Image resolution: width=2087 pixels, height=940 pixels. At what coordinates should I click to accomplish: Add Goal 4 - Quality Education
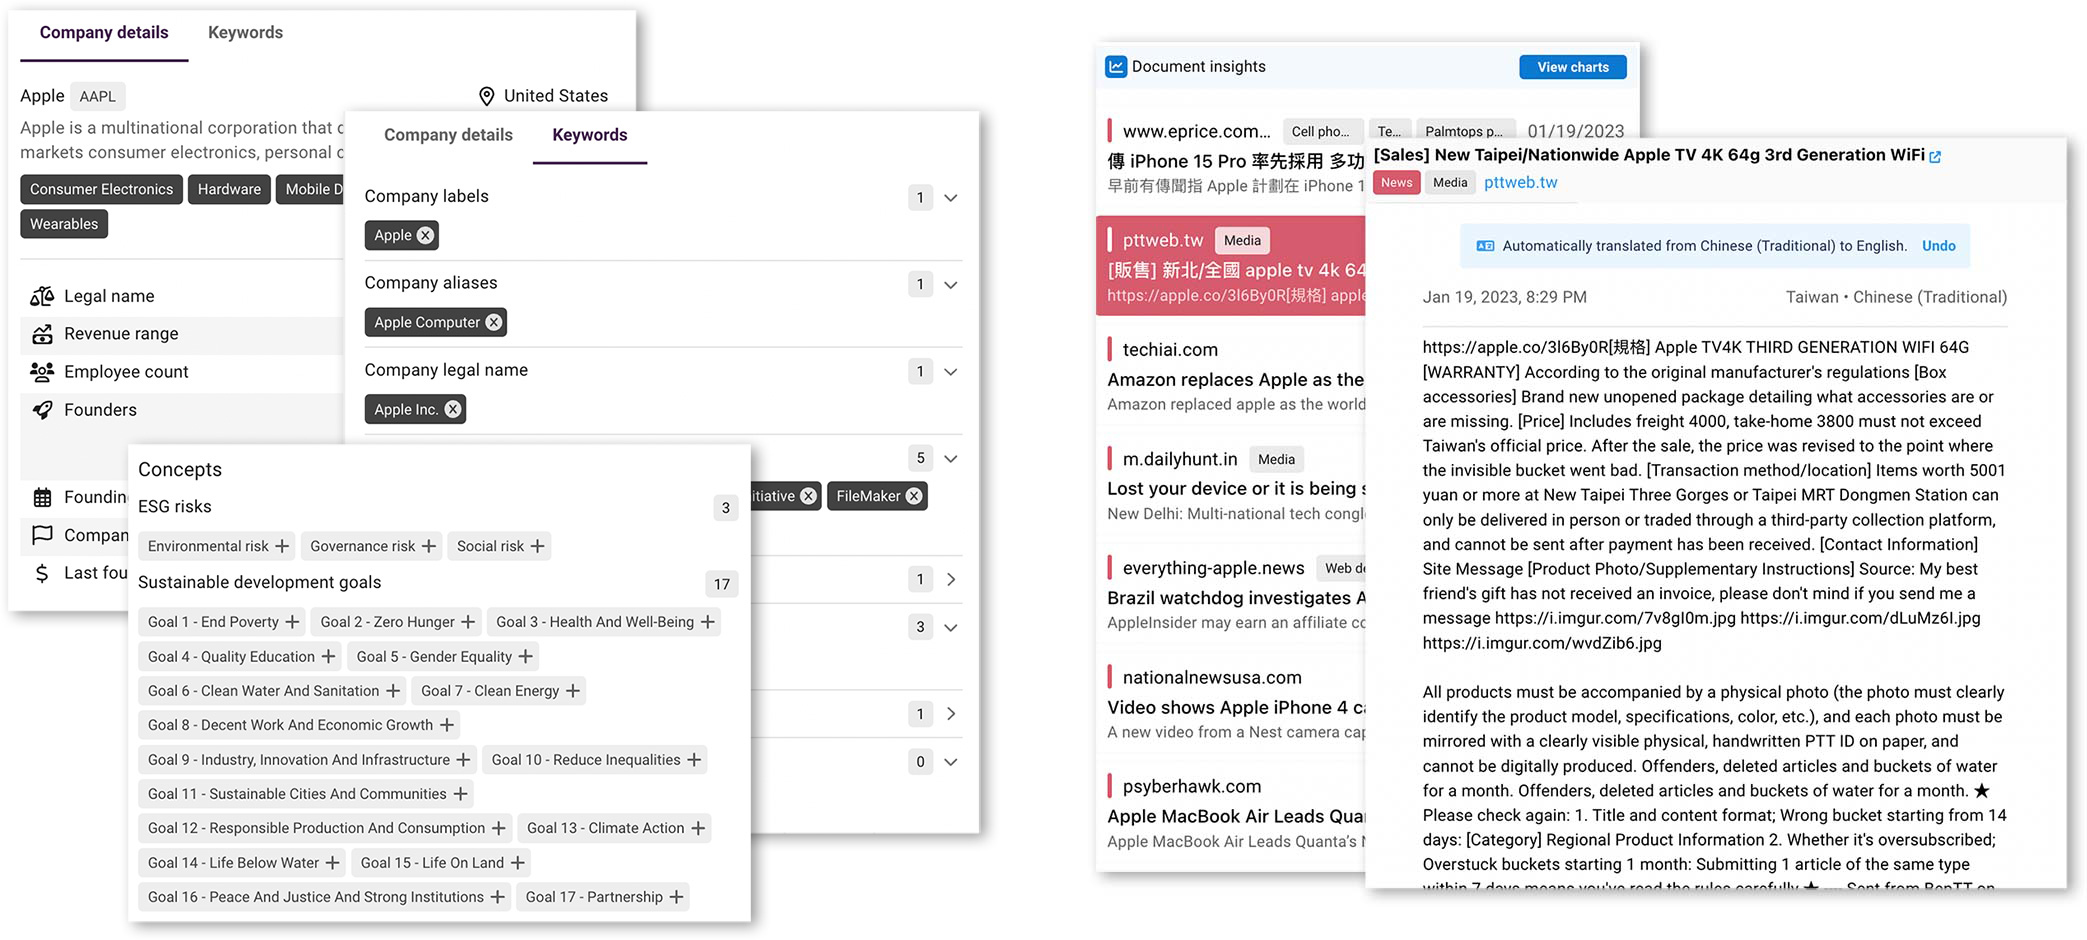[328, 657]
